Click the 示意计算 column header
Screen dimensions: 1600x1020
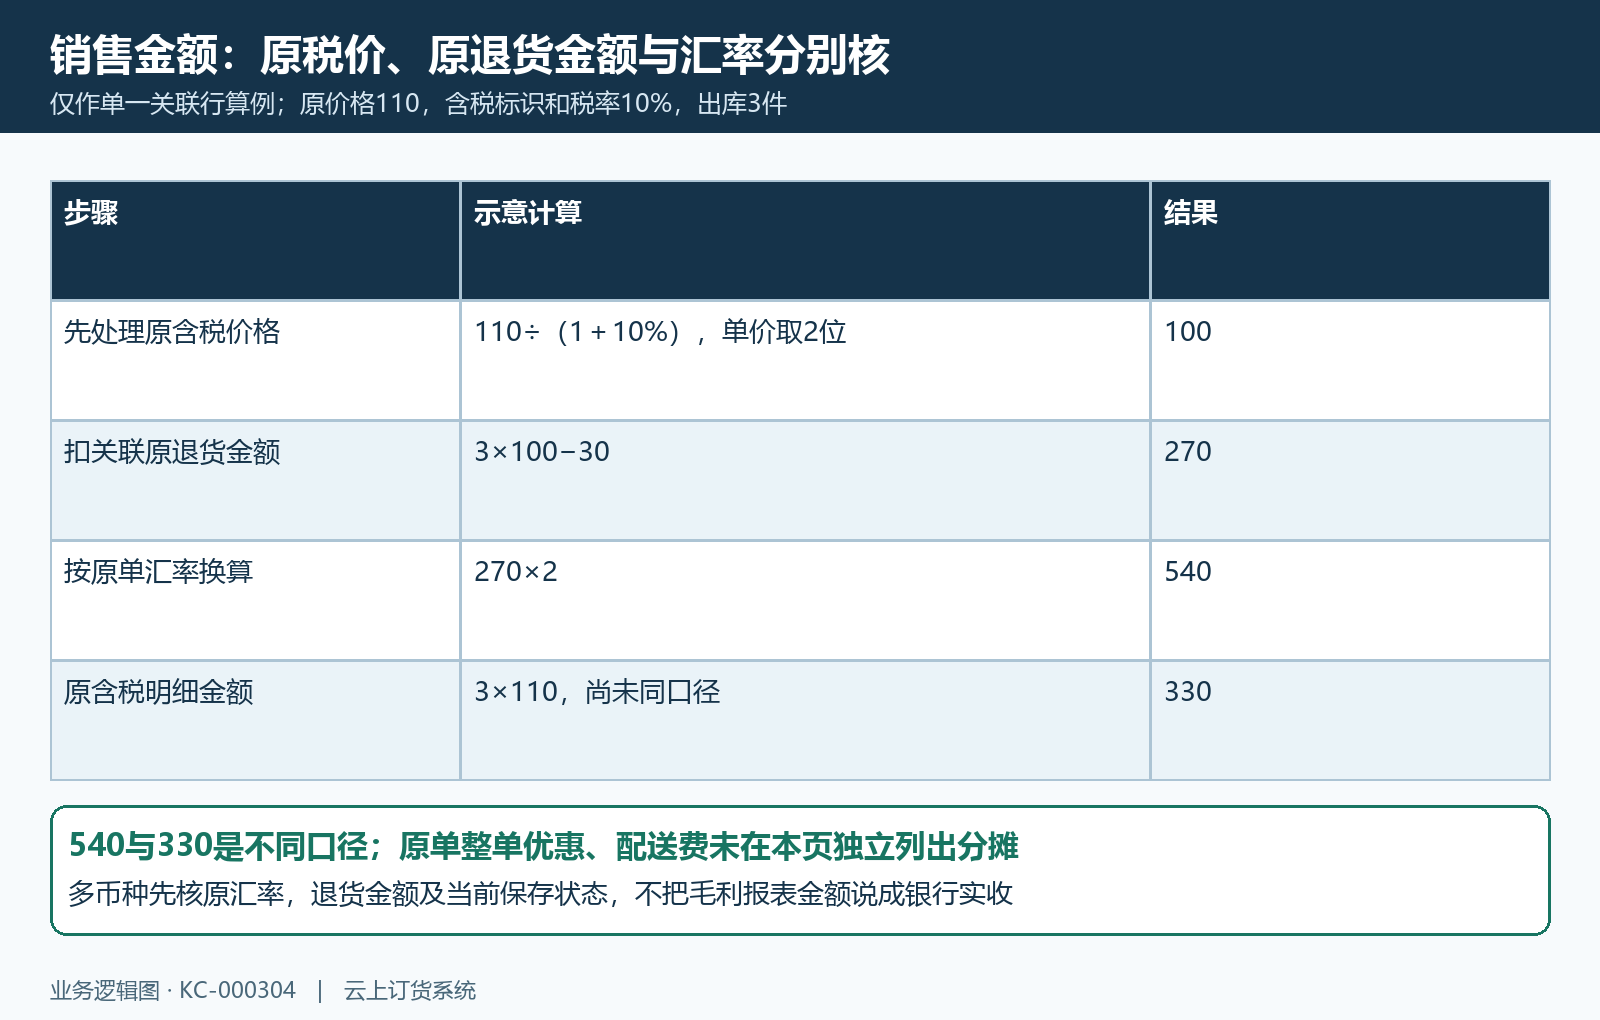[805, 241]
